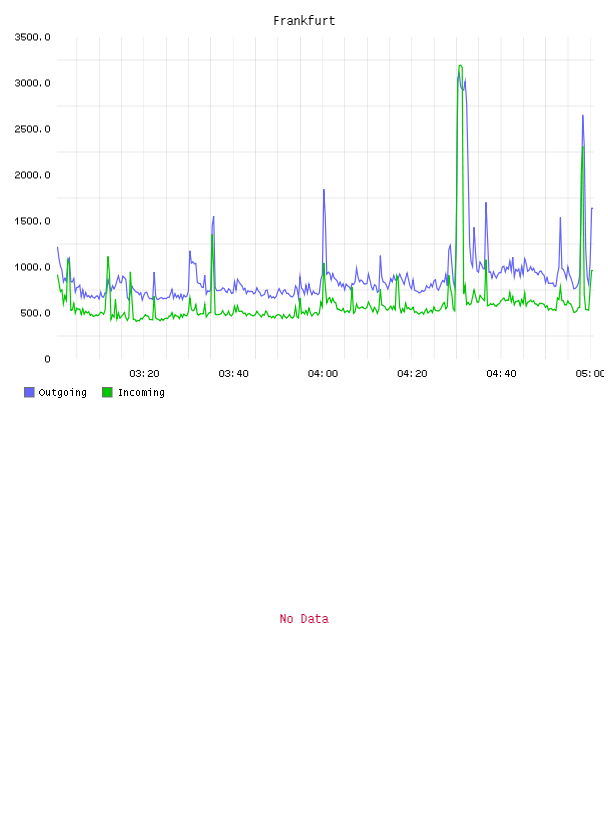608x816 pixels.
Task: Click the 1000.0 y-axis label
Action: 32,267
